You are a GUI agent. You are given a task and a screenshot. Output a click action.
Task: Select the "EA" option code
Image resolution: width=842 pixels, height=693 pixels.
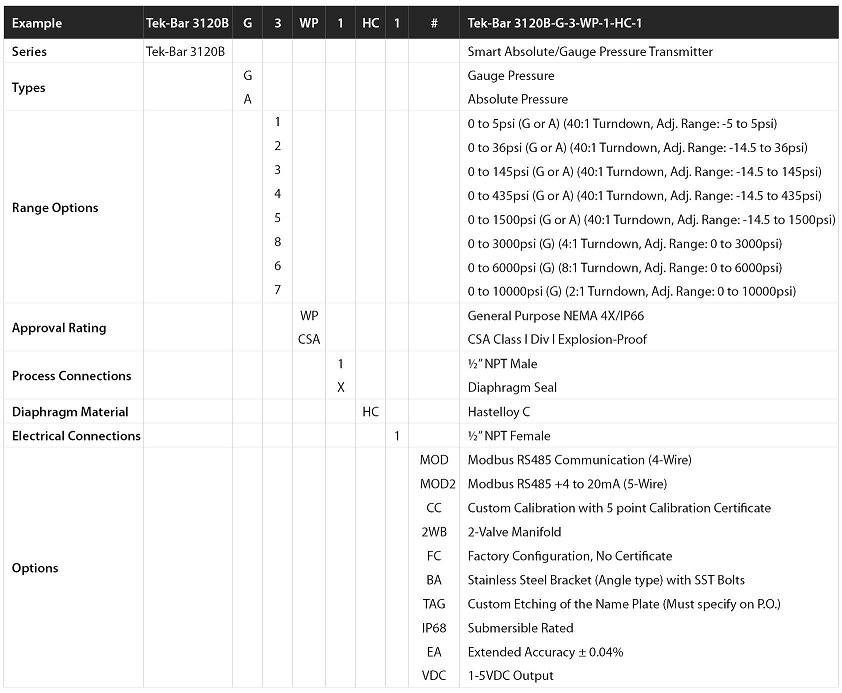(x=434, y=652)
